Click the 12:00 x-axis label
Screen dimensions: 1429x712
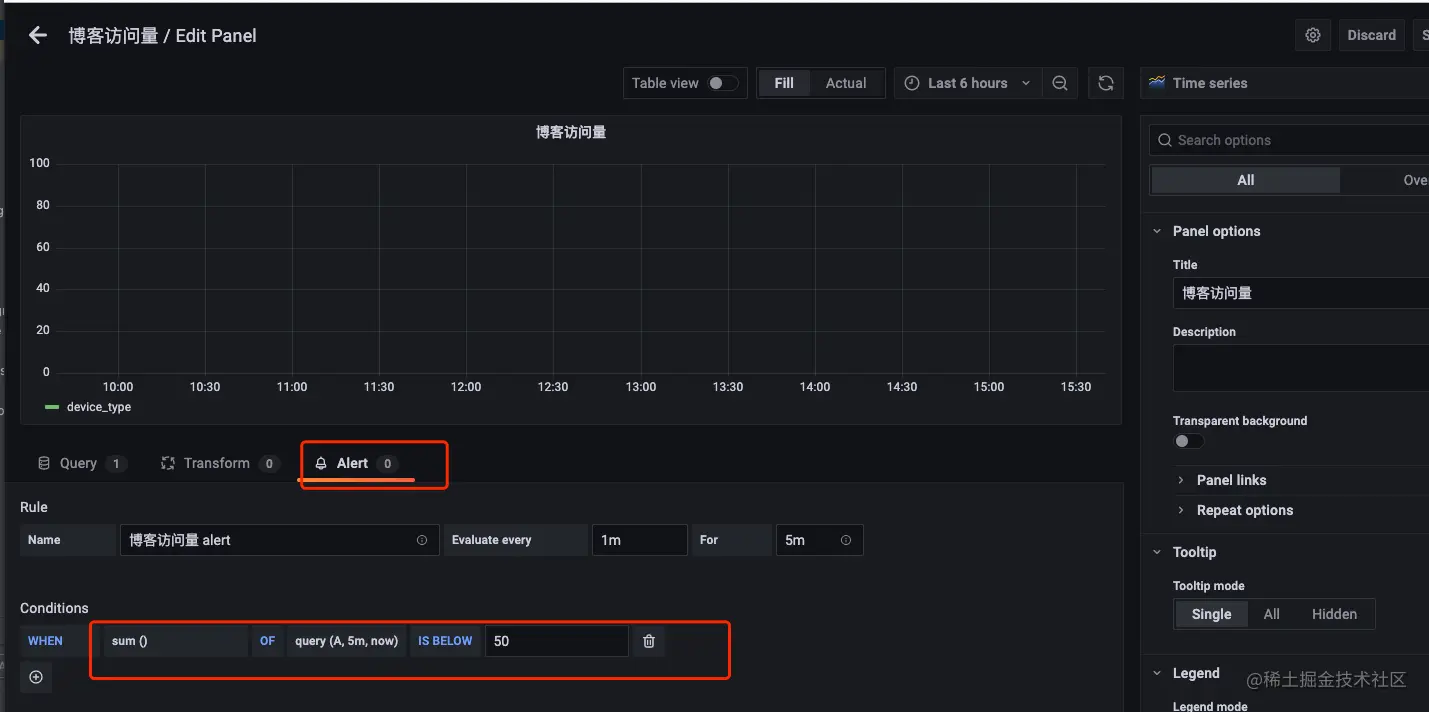point(466,387)
